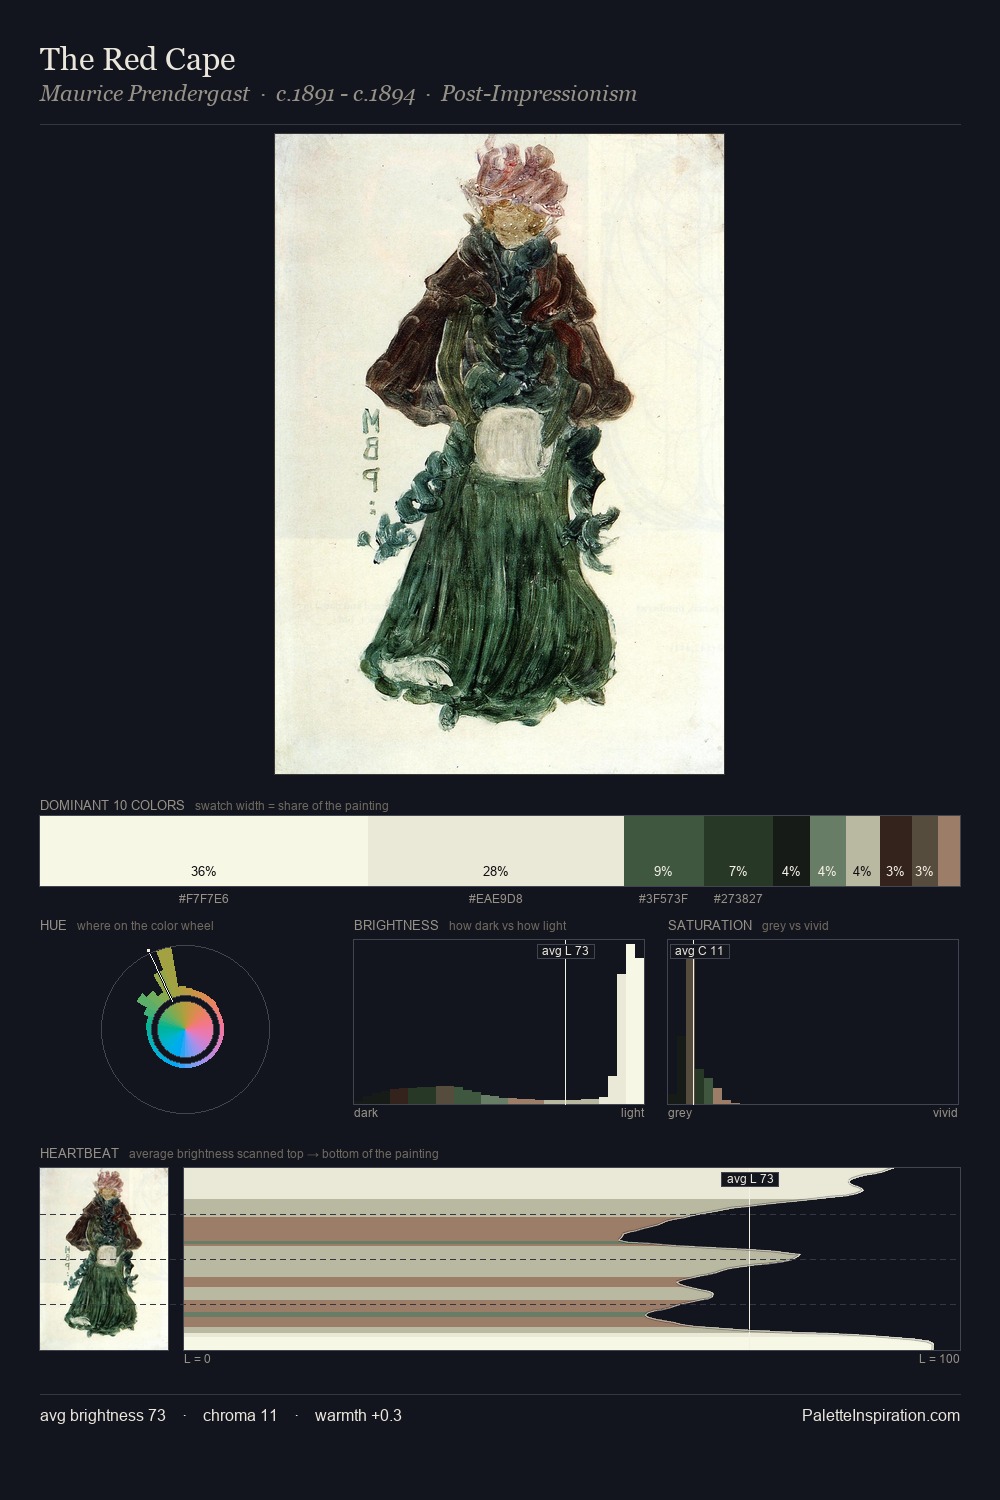
Task: Click the HEARTBEAT section heading
Action: [x=79, y=1153]
